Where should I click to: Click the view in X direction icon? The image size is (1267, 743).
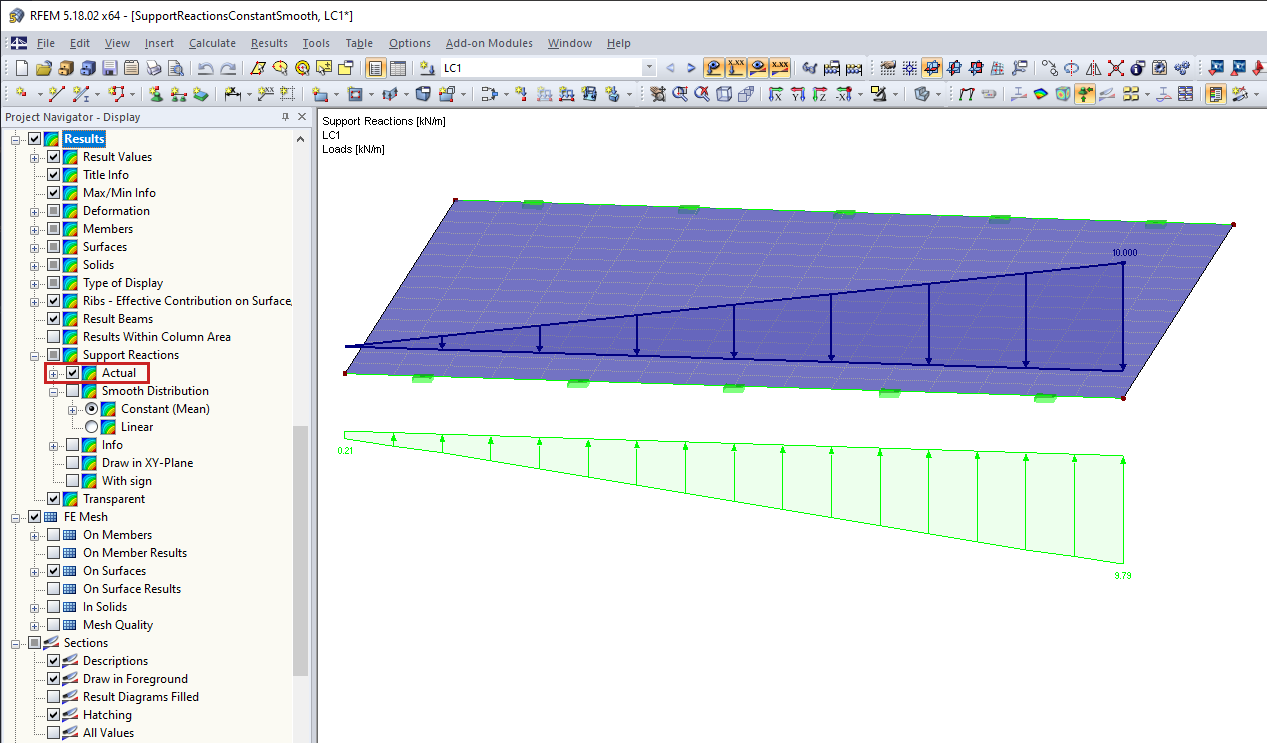(777, 94)
